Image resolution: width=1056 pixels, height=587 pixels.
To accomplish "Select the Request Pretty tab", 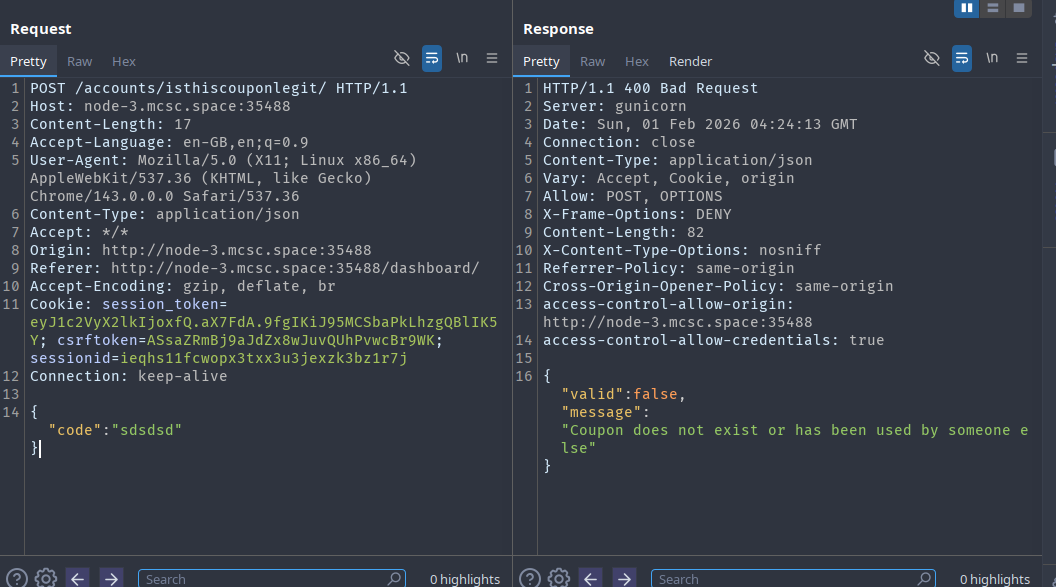I will tap(28, 61).
